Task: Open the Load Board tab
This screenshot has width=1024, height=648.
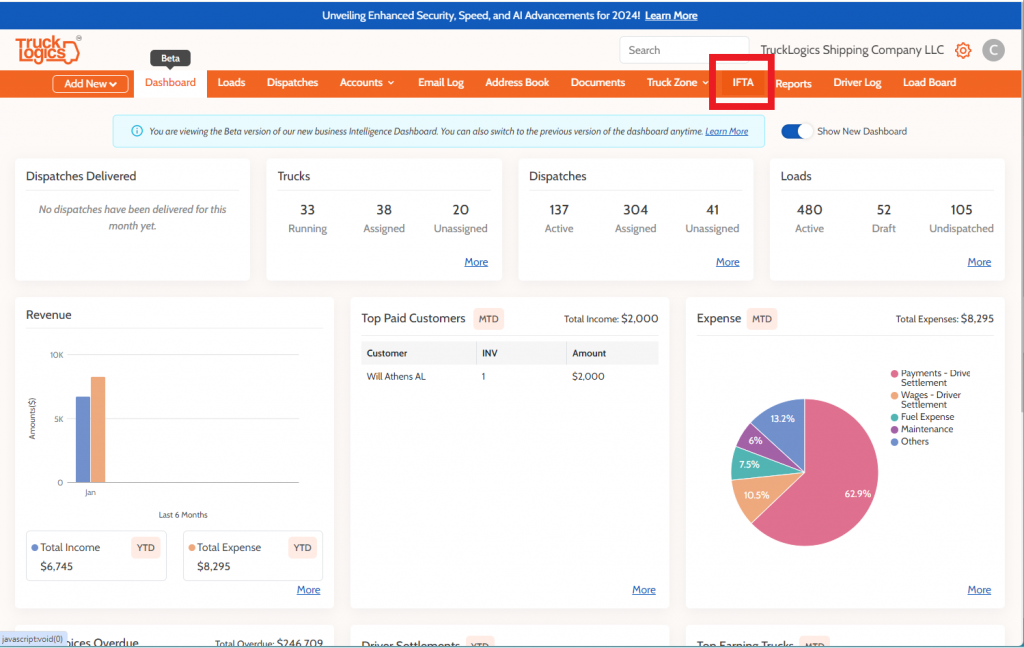Action: pos(929,83)
